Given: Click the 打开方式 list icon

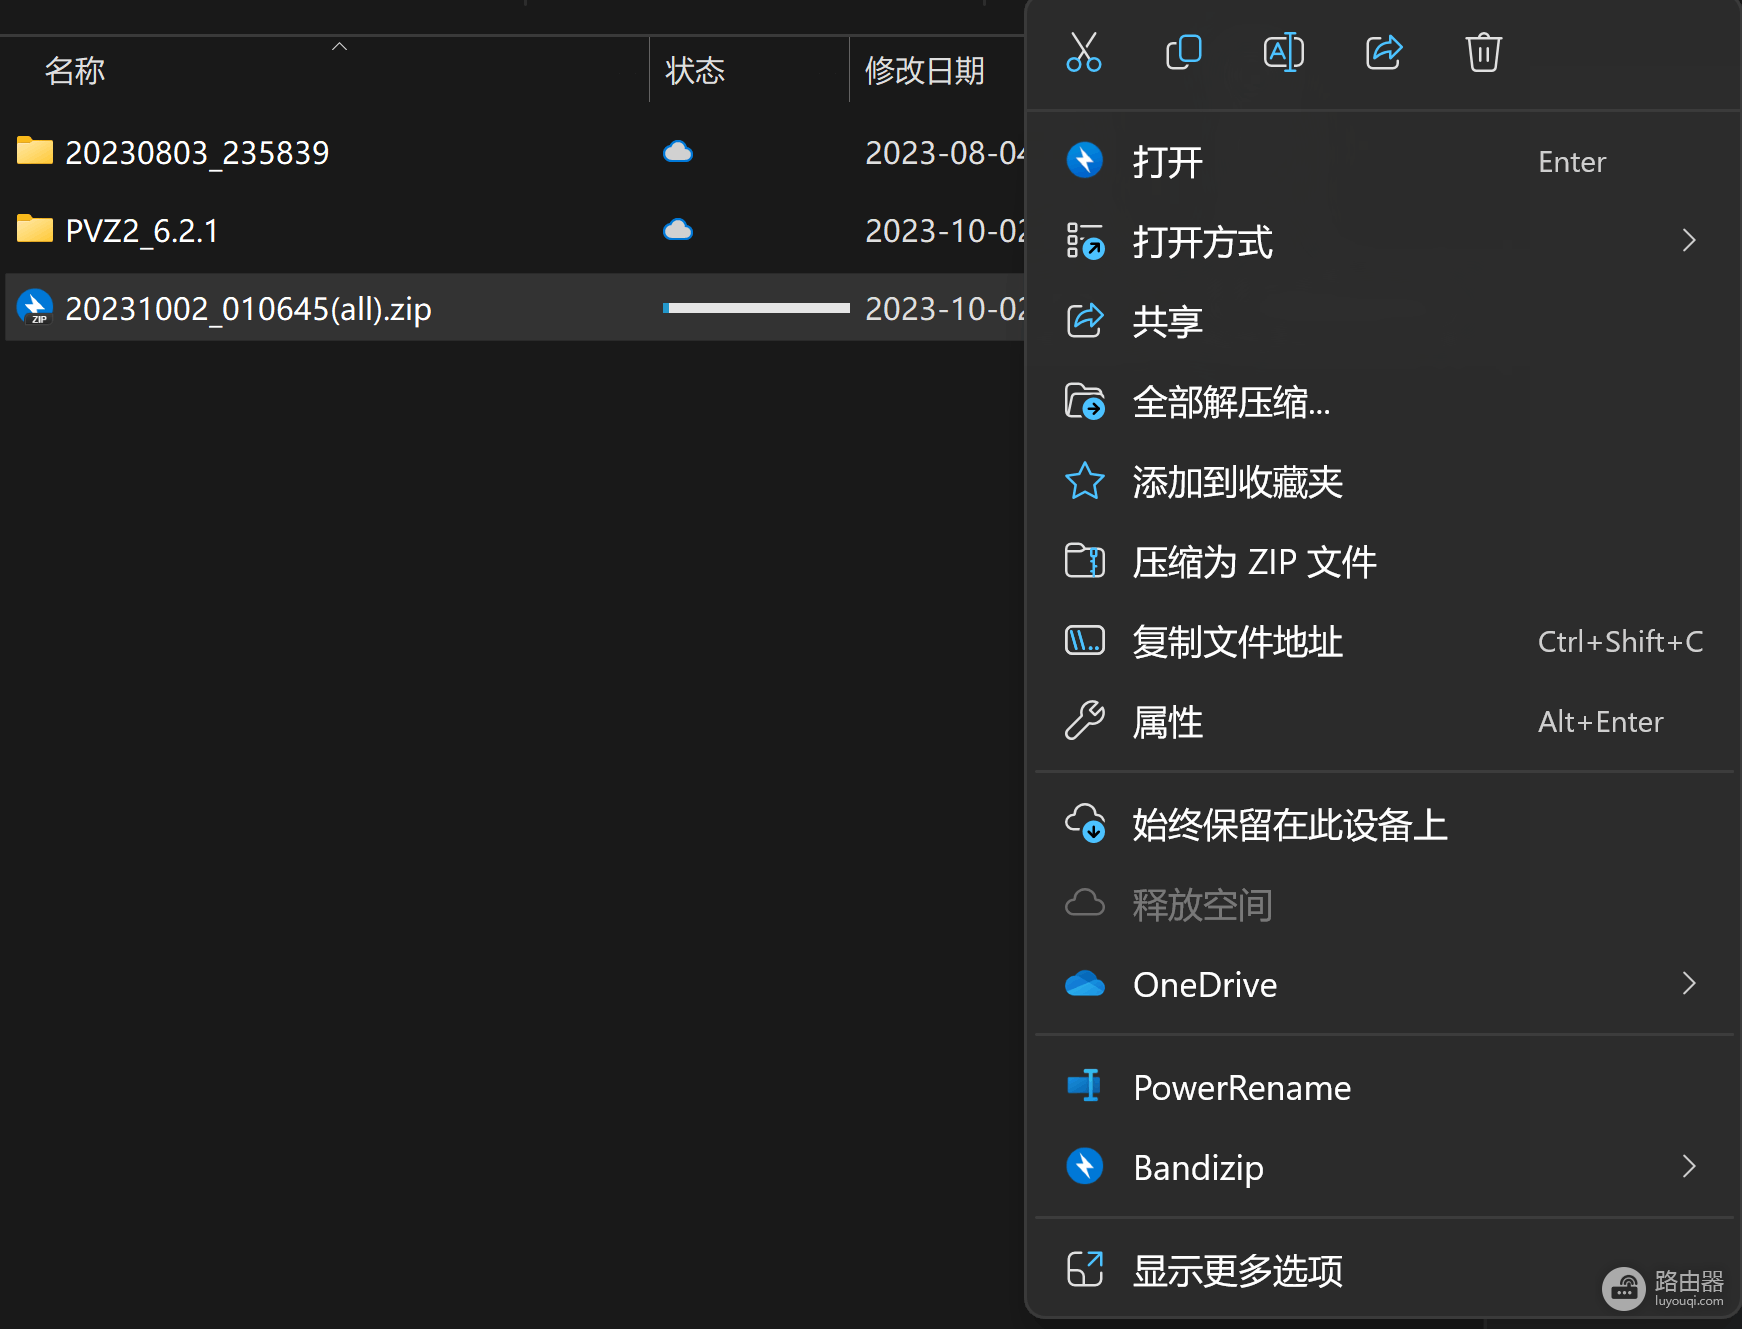Looking at the screenshot, I should pos(1085,241).
